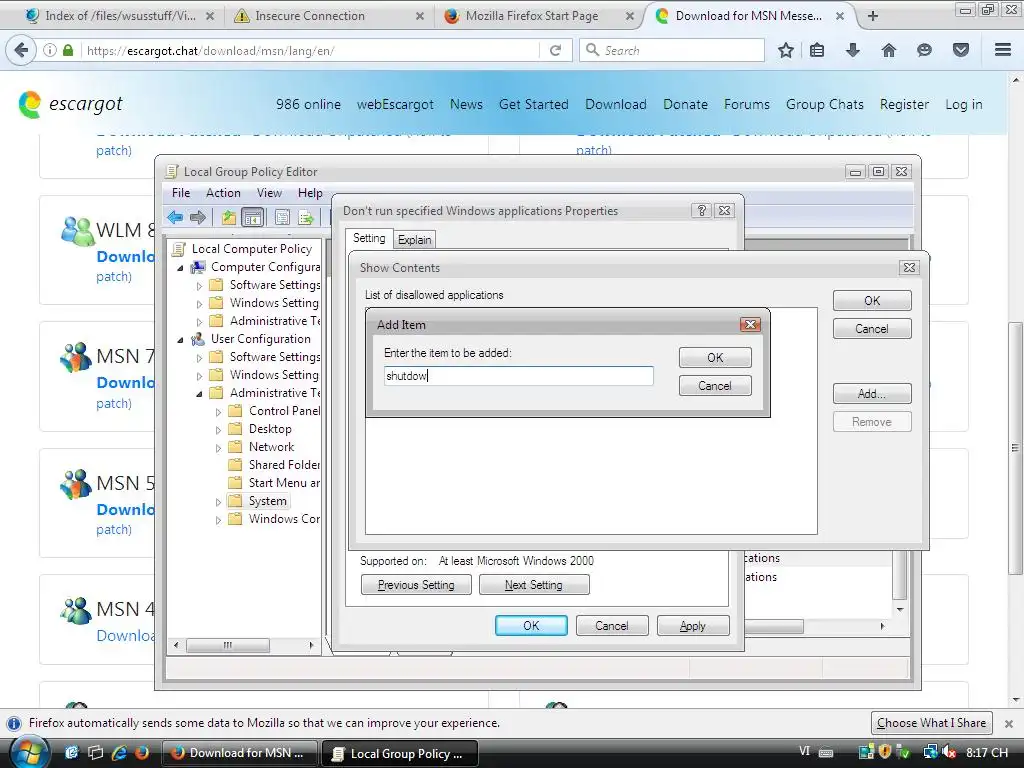1024x768 pixels.
Task: Expand Software Settings under Computer Configuration
Action: click(x=199, y=285)
